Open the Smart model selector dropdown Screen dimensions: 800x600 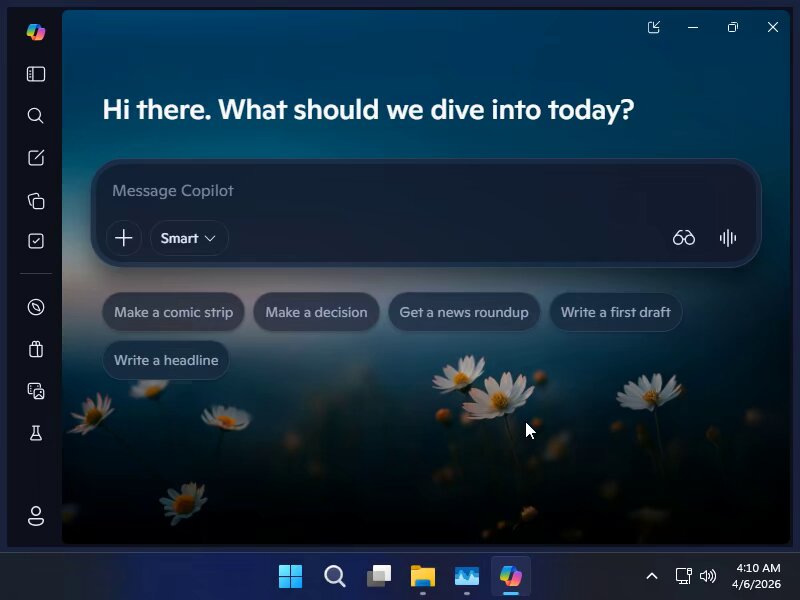tap(188, 238)
